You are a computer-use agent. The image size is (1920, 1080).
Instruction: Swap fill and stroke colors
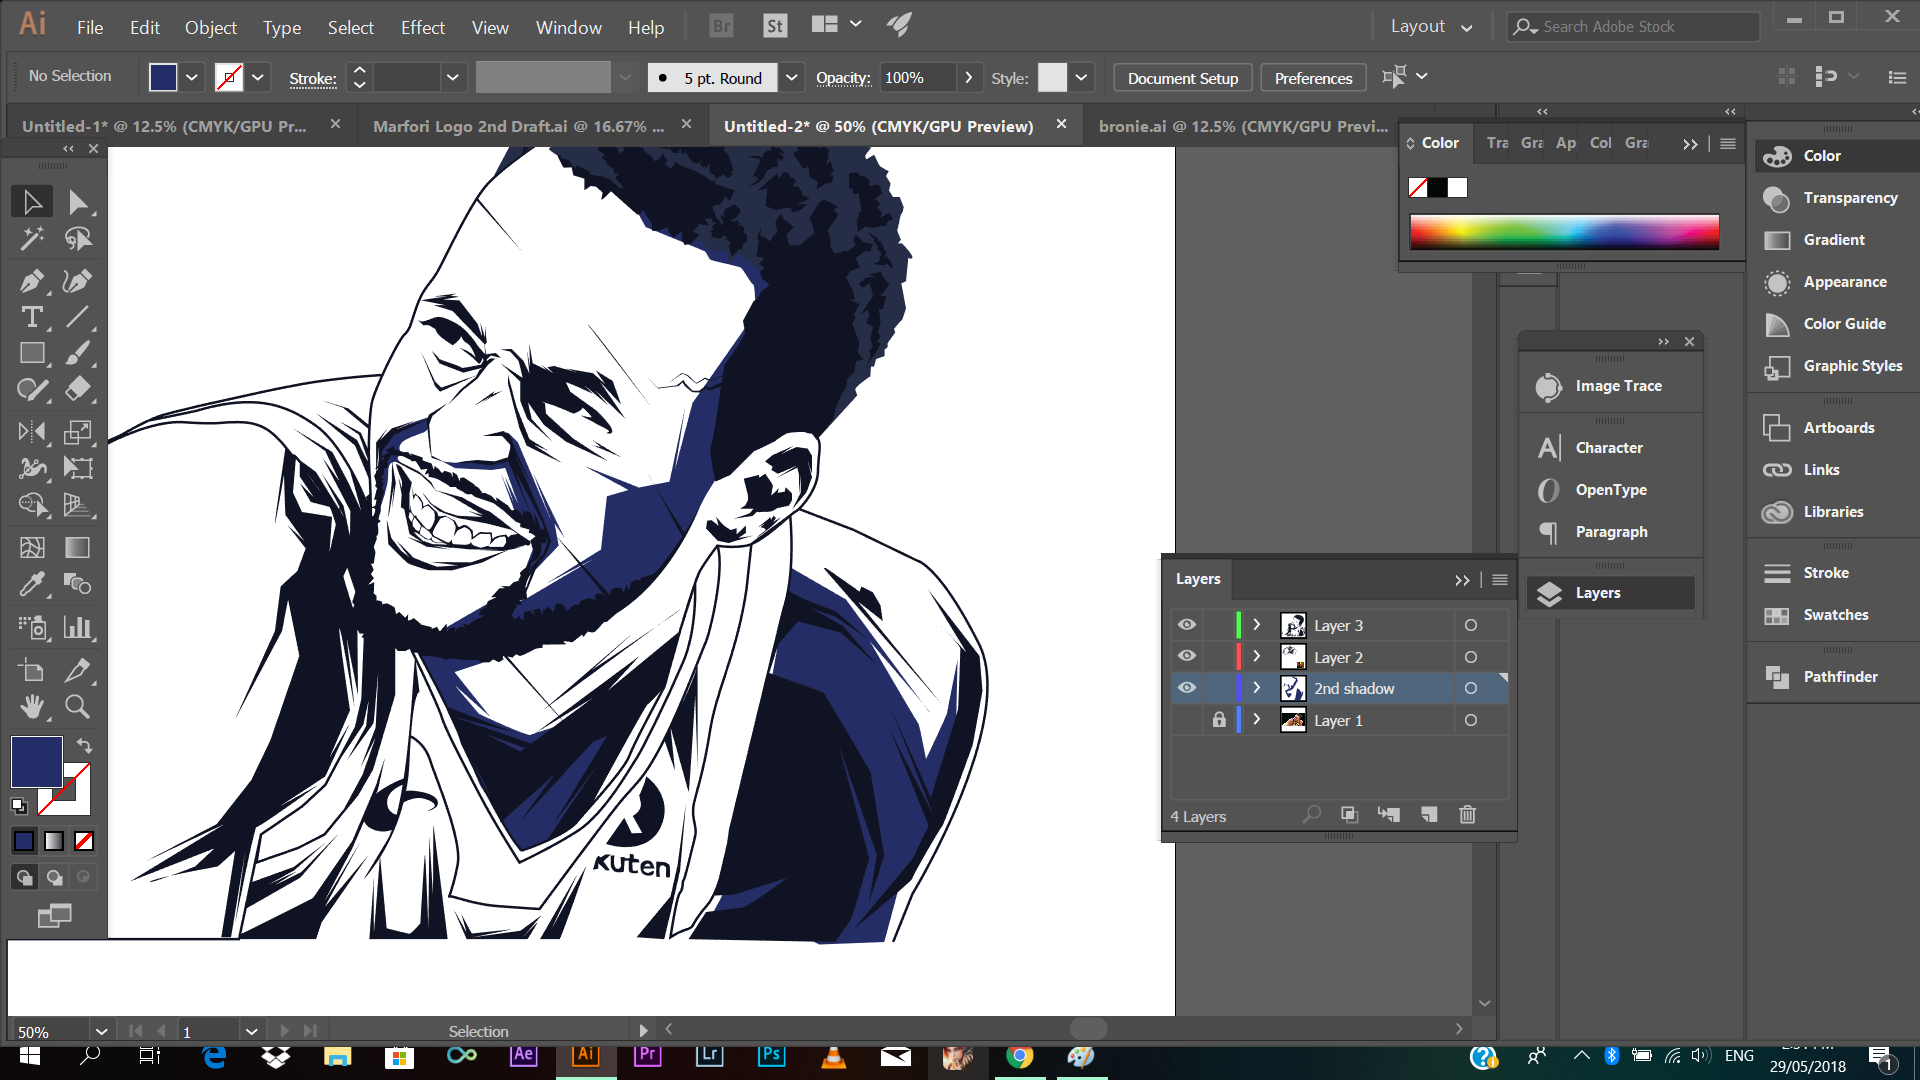pos(85,746)
